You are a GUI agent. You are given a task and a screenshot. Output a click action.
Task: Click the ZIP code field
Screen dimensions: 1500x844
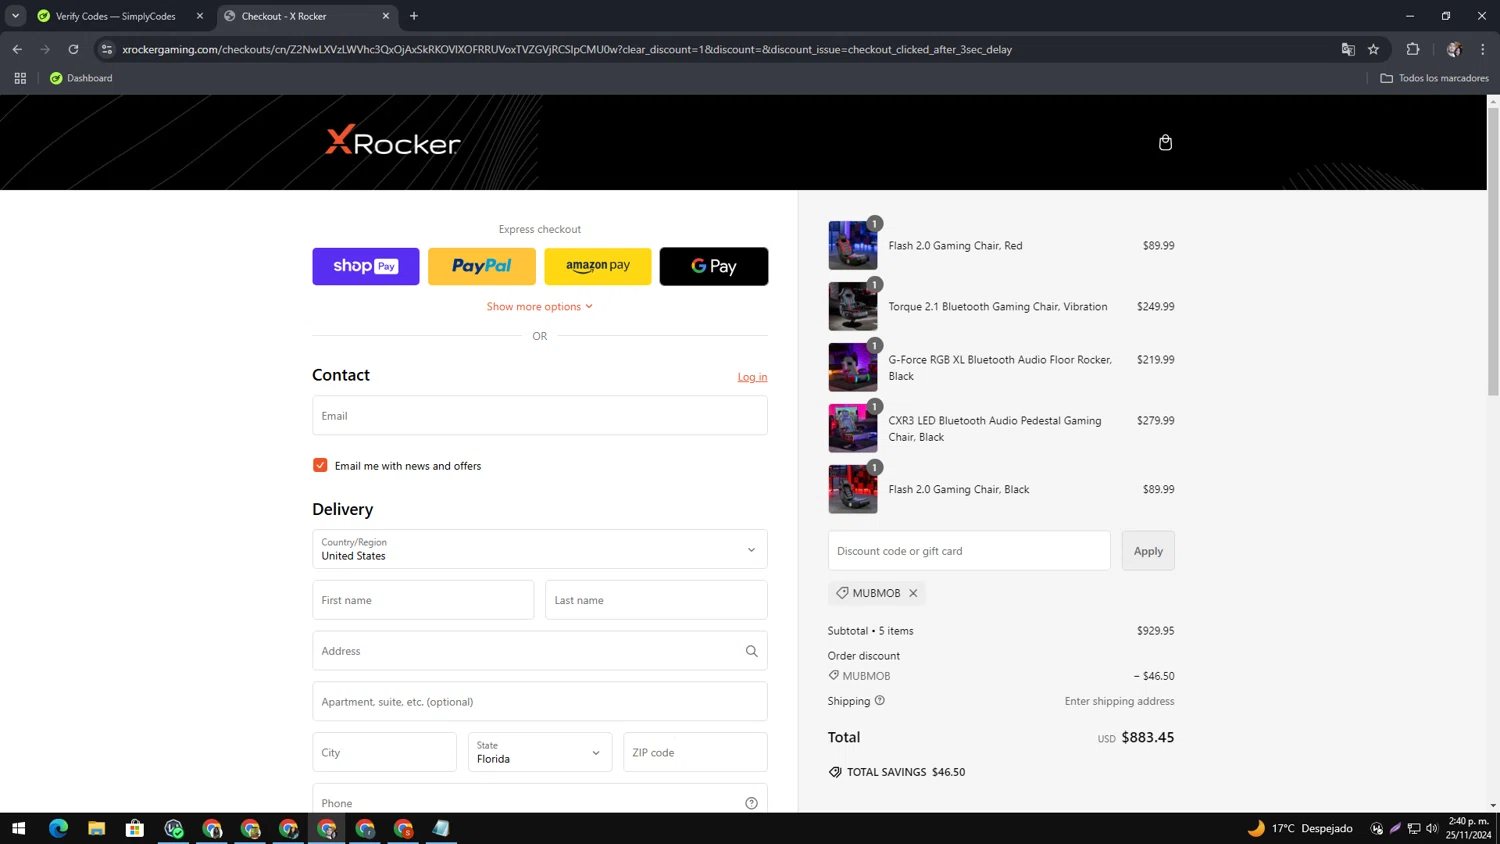tap(695, 752)
